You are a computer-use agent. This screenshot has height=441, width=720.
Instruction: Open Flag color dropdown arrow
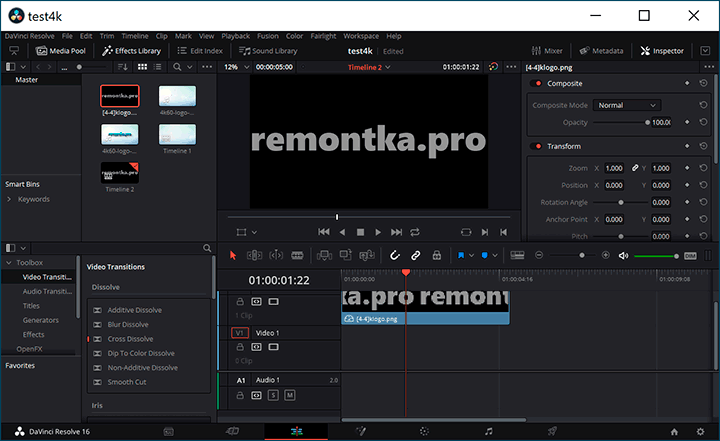point(471,256)
